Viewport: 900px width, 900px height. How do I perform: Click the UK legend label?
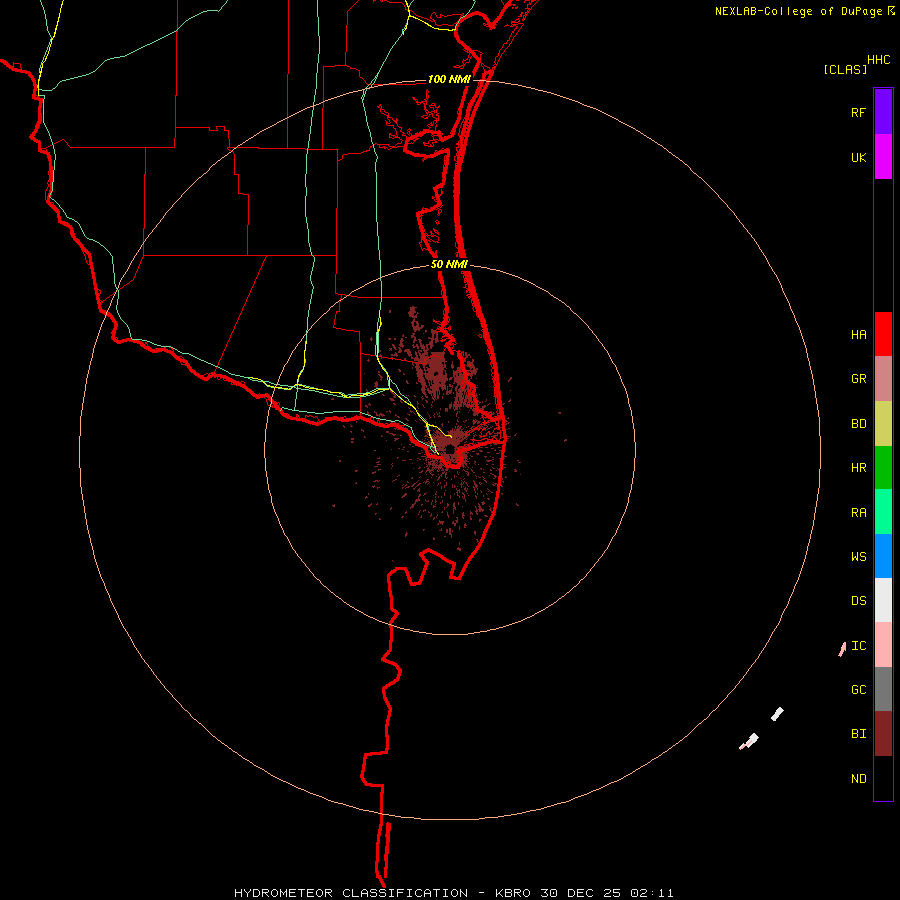coord(858,157)
